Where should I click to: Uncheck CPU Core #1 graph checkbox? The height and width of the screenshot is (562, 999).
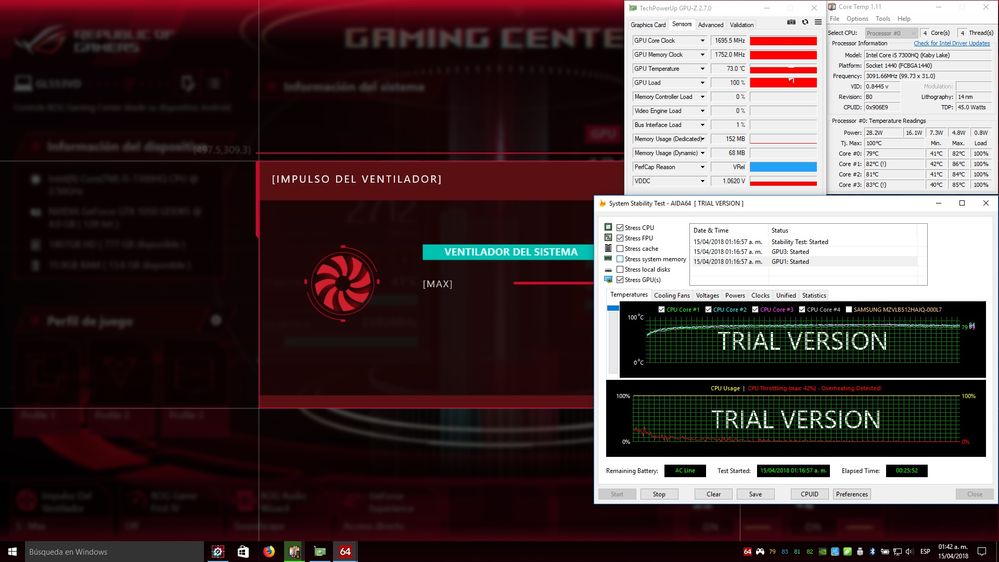[x=661, y=310]
